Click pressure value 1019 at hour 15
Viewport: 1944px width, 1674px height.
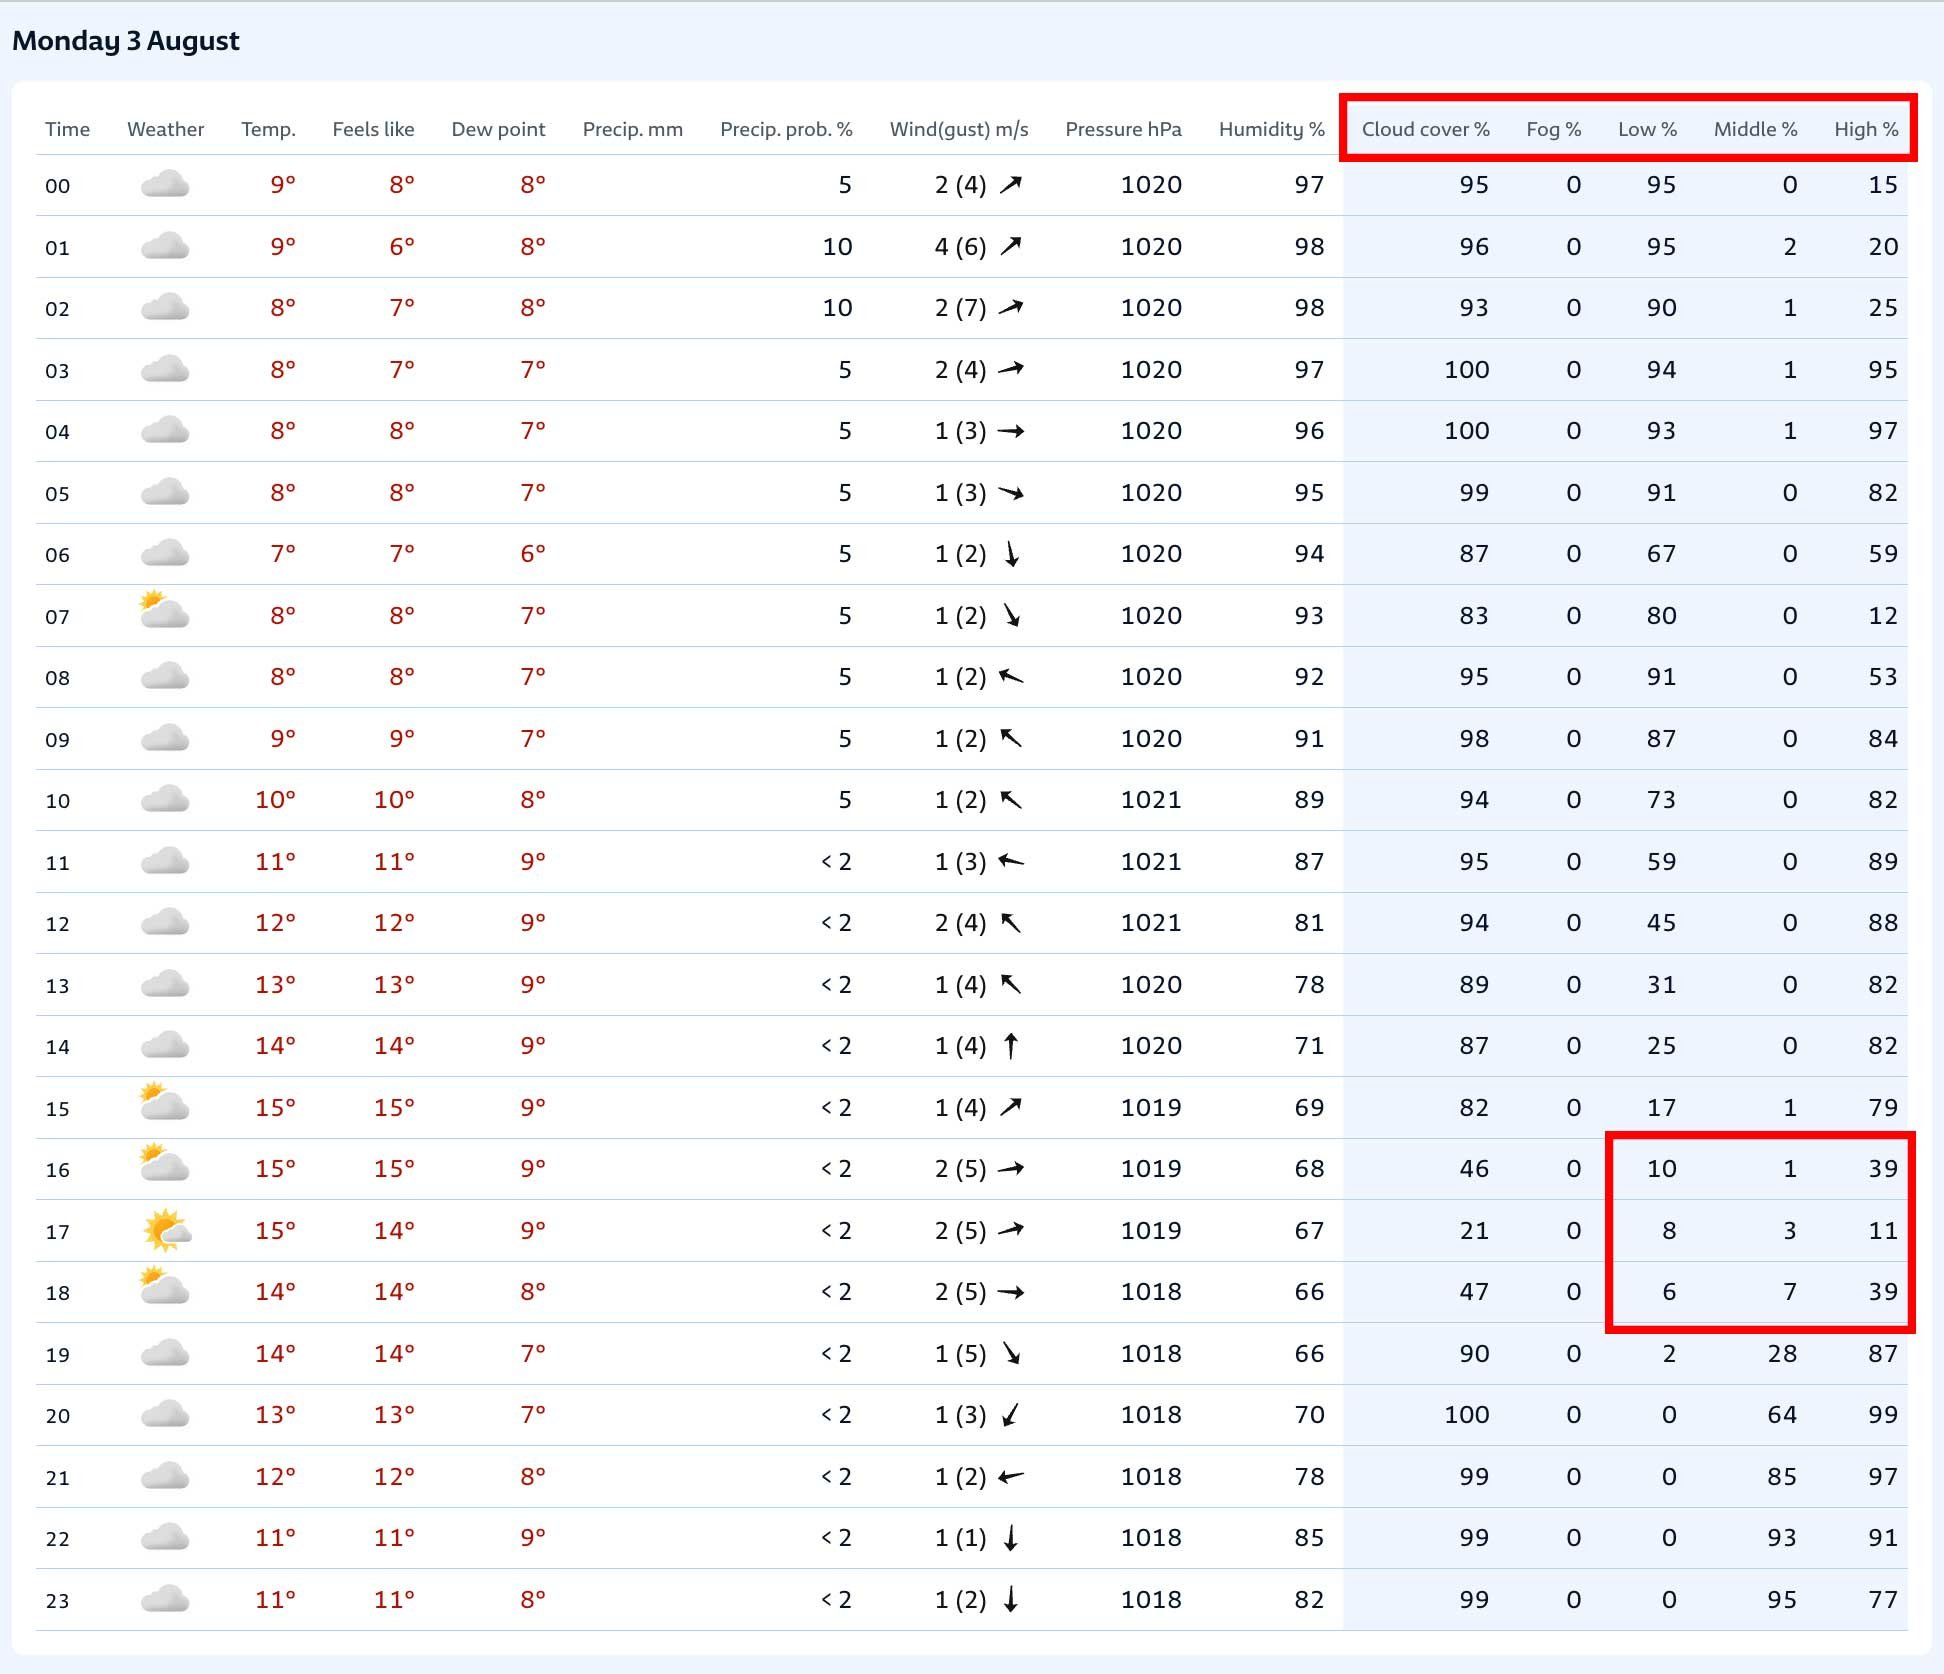1151,1108
